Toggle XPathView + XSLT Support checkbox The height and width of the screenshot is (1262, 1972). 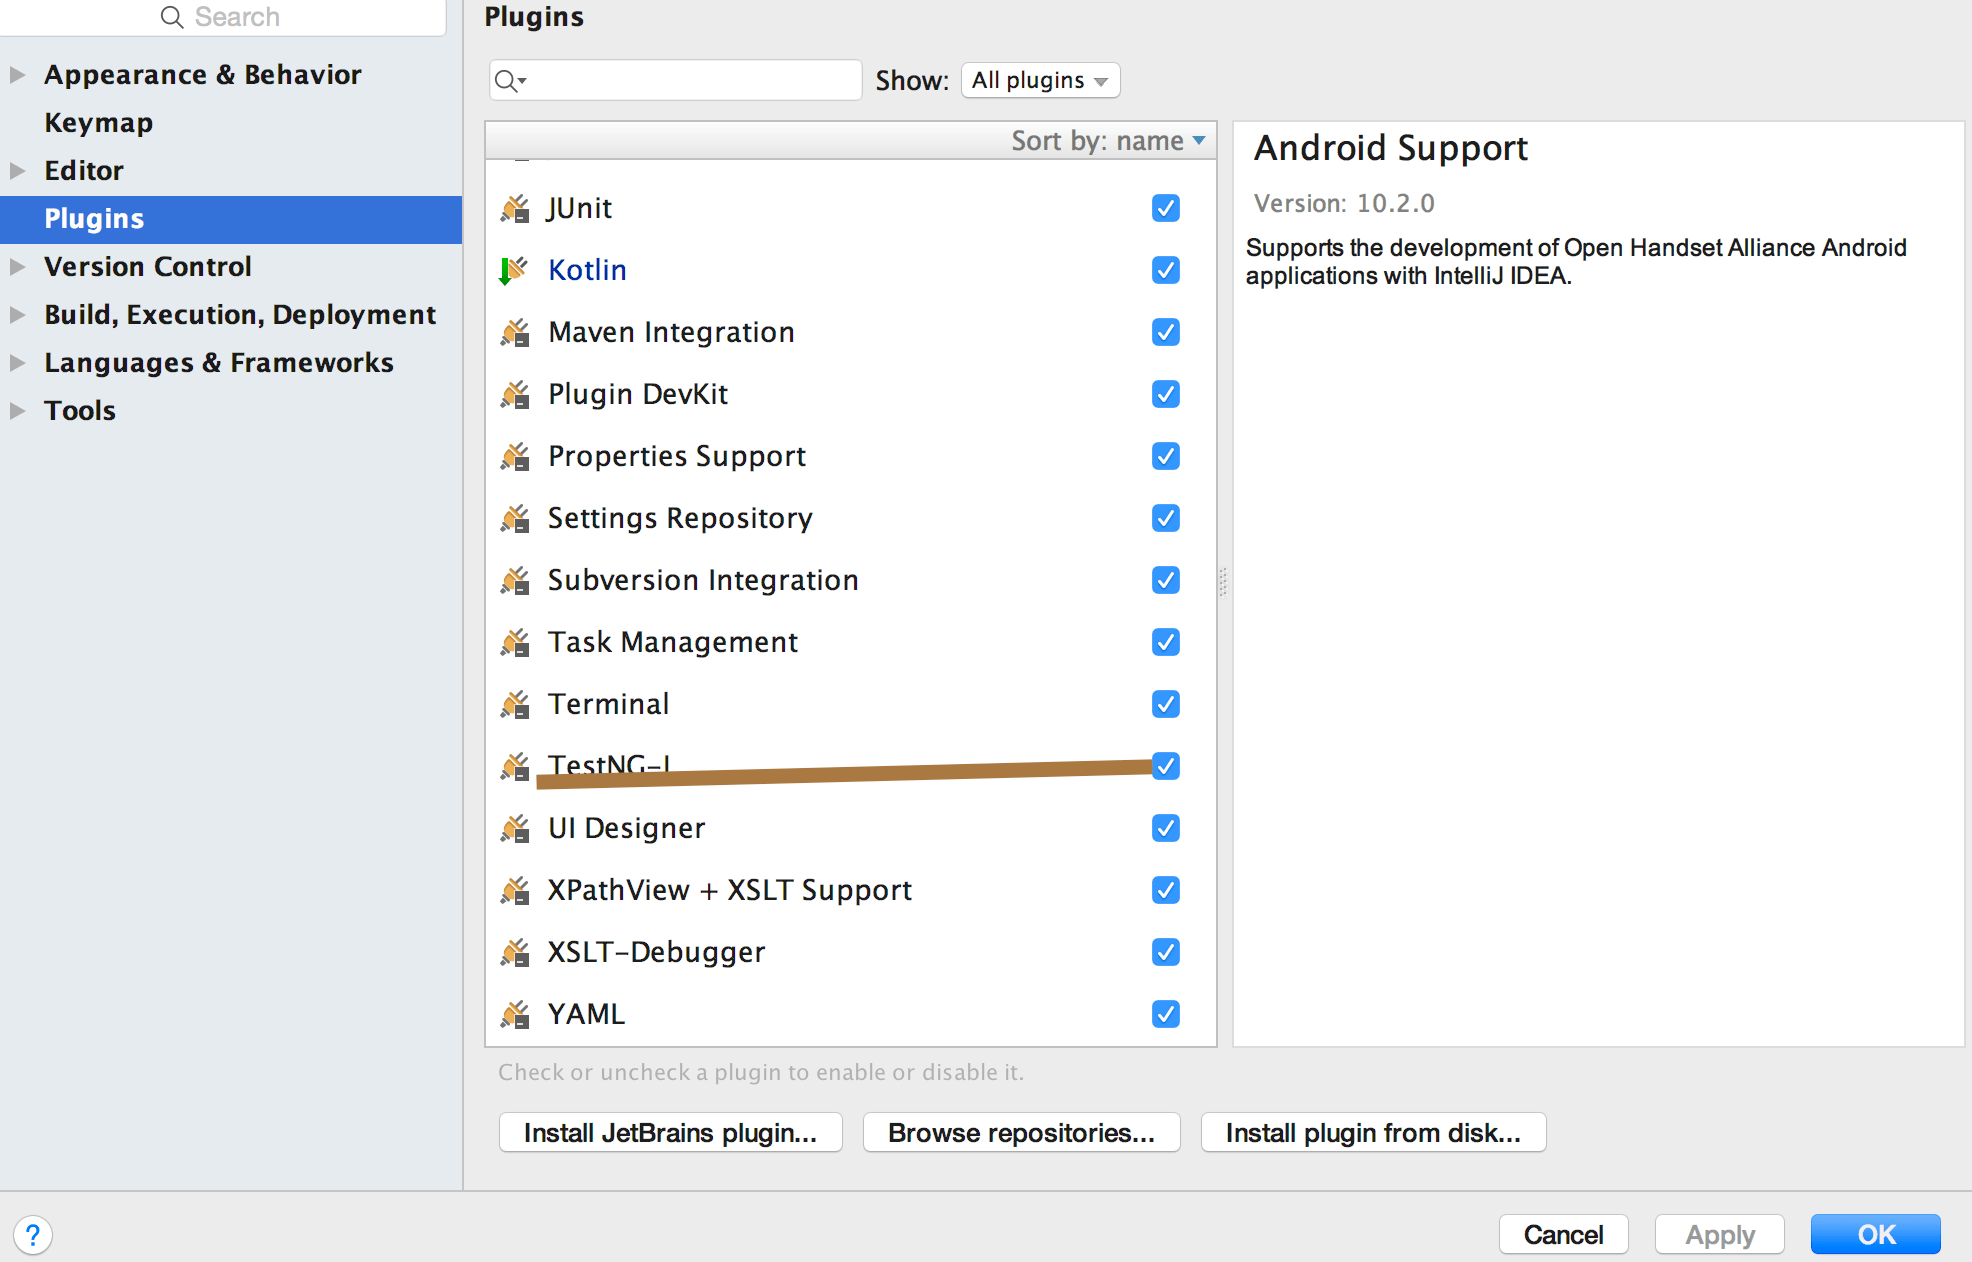point(1166,890)
